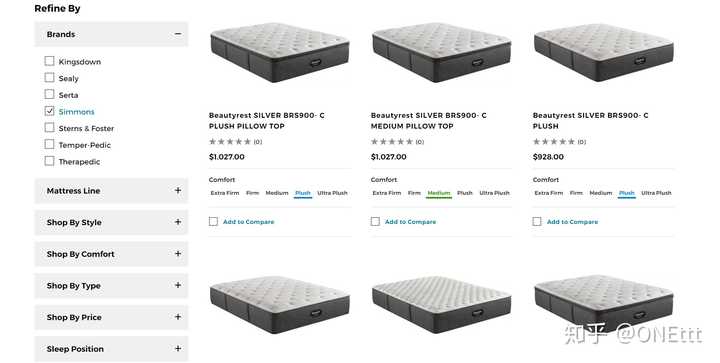Enable the Temper-Pedic brand filter
This screenshot has height=363, width=720.
click(50, 145)
